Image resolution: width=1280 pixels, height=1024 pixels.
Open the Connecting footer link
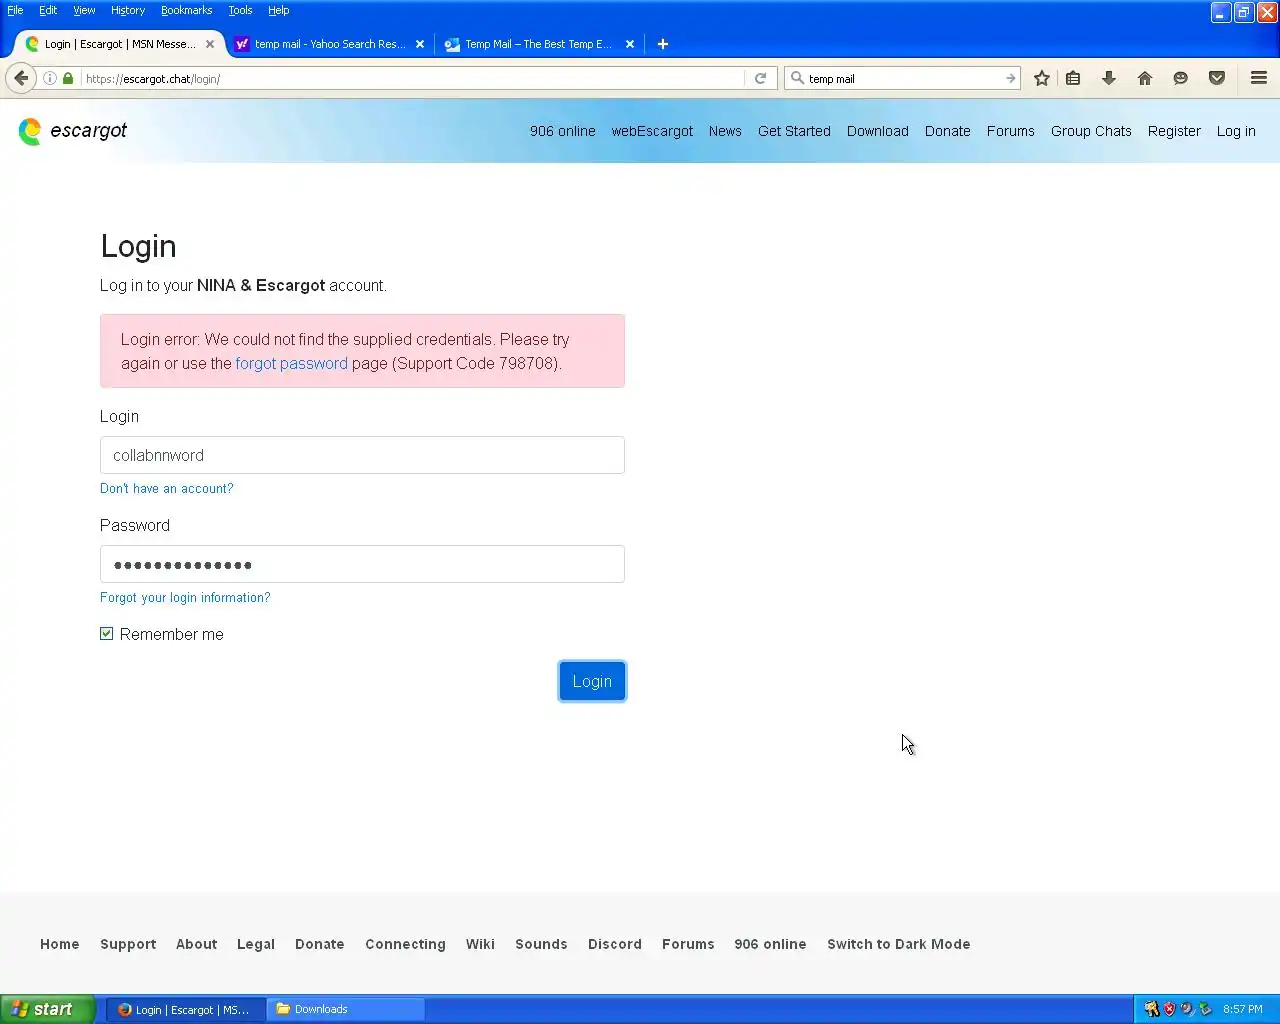(x=405, y=944)
